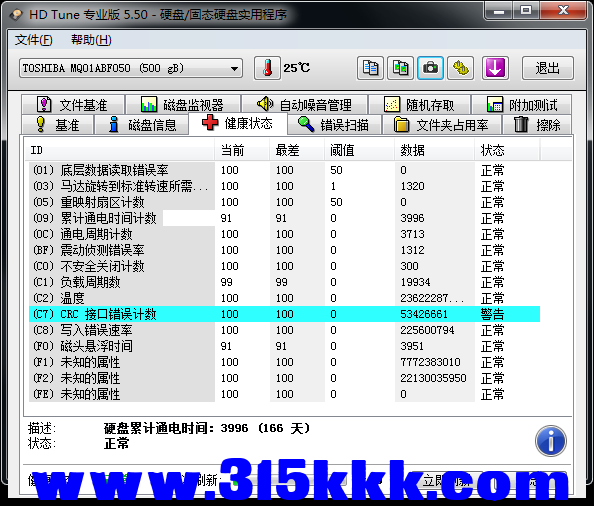Select row (C0) 不安全关闭计数

(x=284, y=266)
